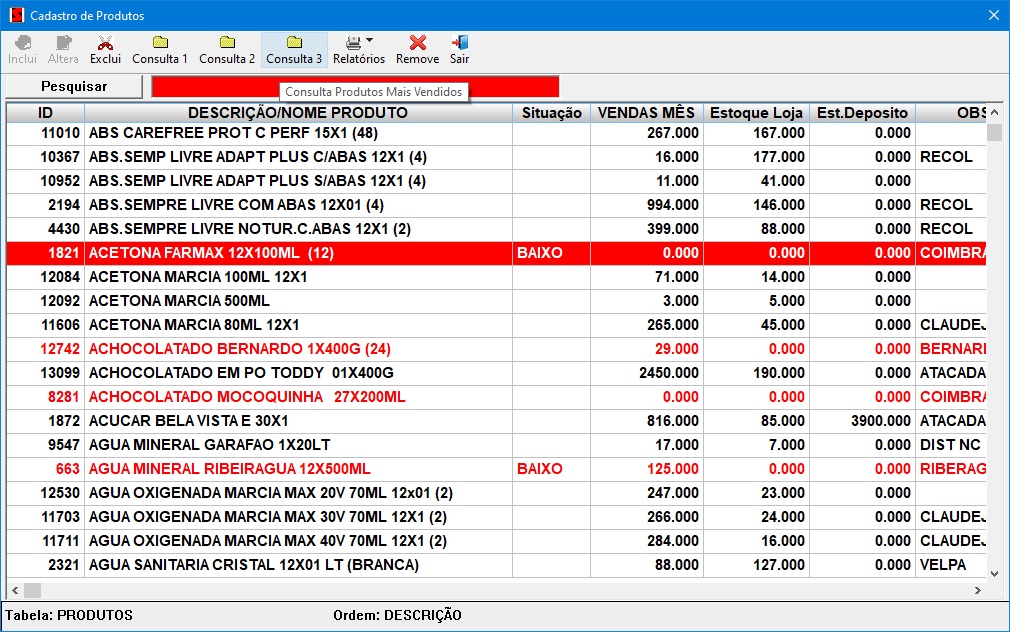This screenshot has width=1010, height=632.
Task: Click the Altera toolbar icon
Action: pyautogui.click(x=63, y=43)
